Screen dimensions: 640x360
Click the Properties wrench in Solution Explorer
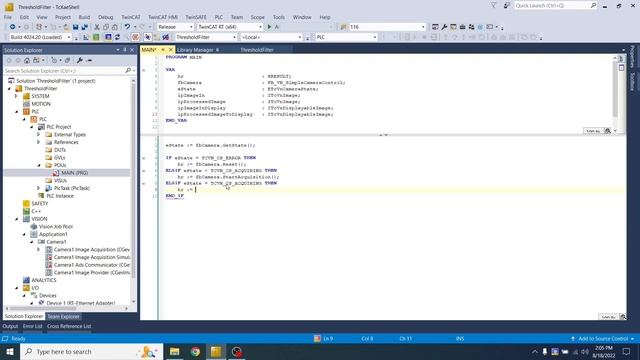[80, 60]
